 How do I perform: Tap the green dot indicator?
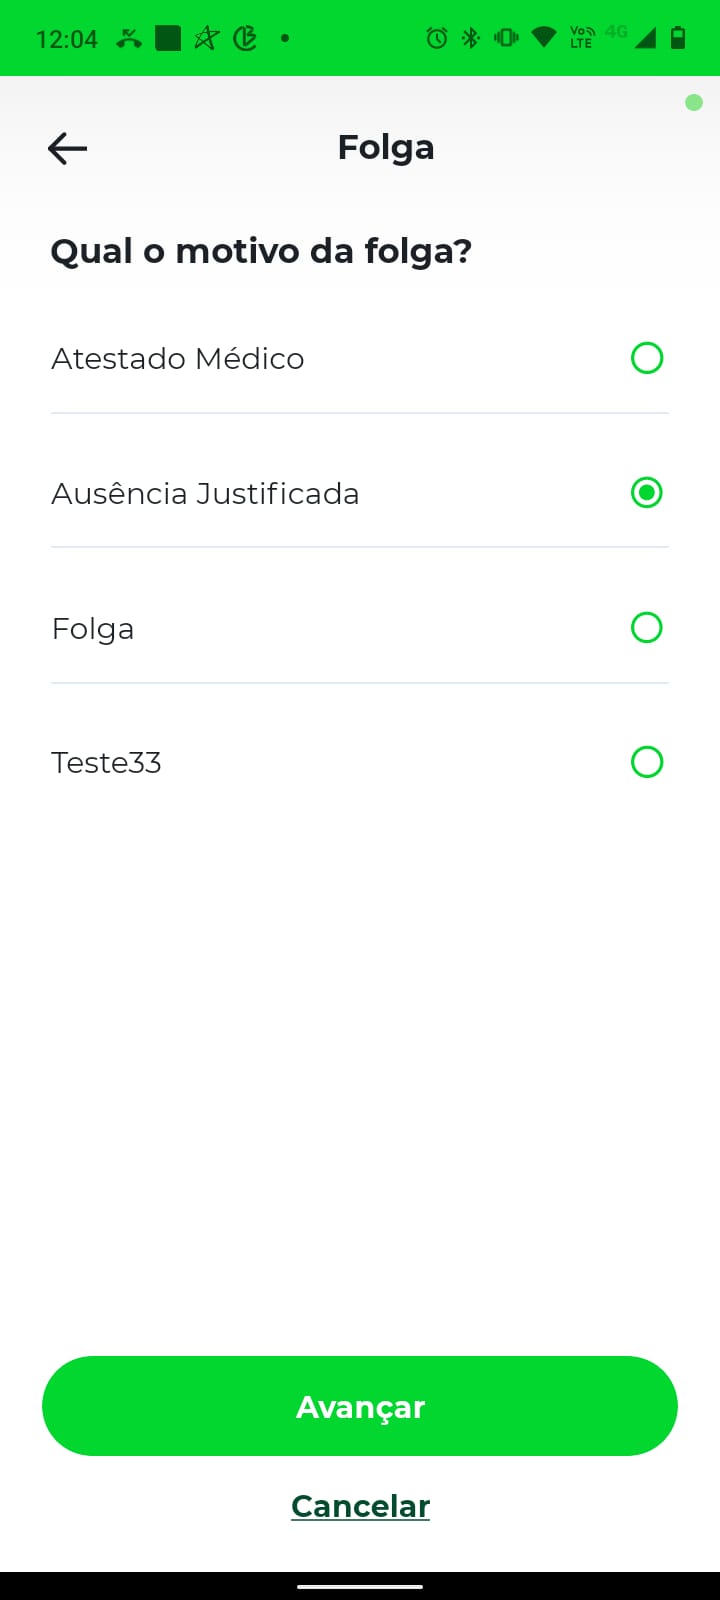(x=694, y=102)
